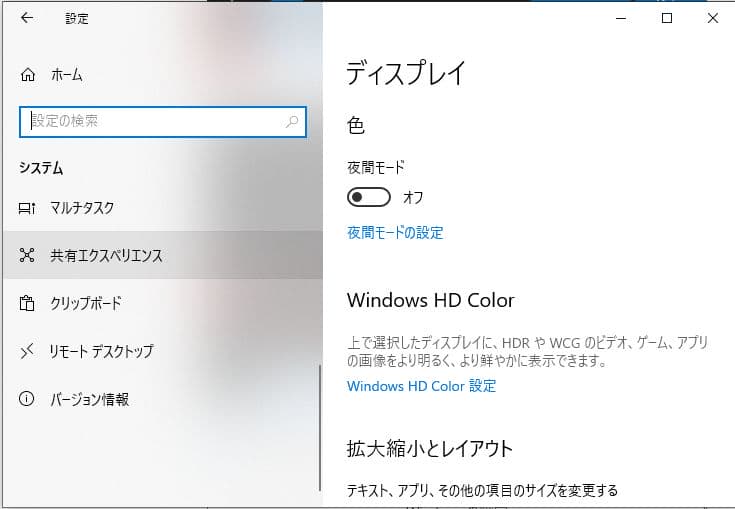Open バージョン情報 page
Image resolution: width=735 pixels, height=509 pixels.
[x=163, y=399]
